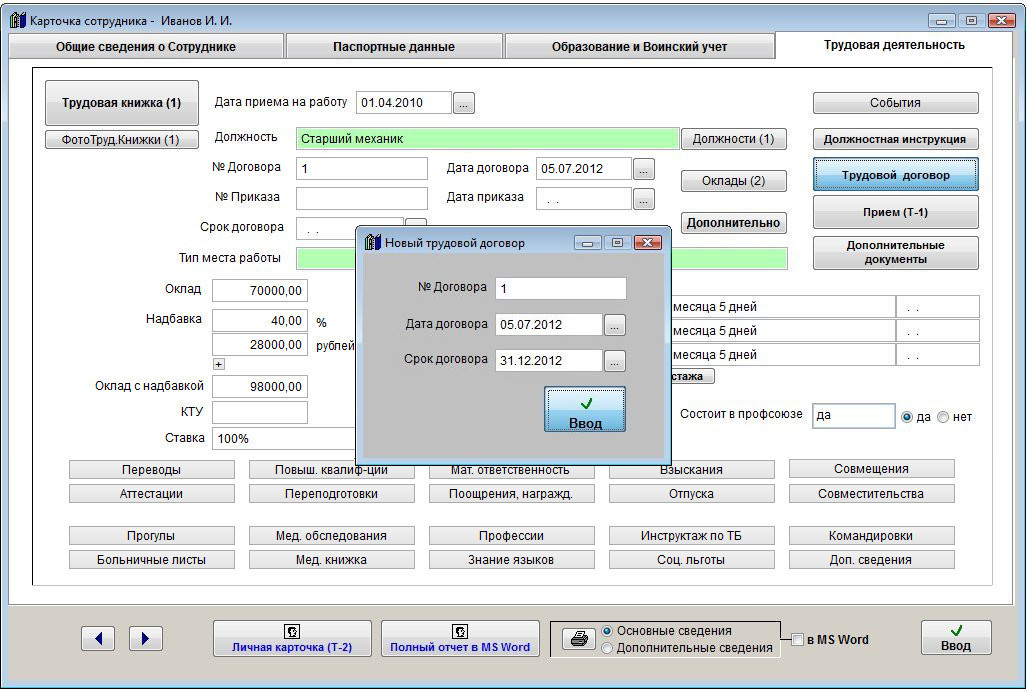The height and width of the screenshot is (691, 1027).
Task: Open date picker next to Дата приказа
Action: tap(644, 198)
